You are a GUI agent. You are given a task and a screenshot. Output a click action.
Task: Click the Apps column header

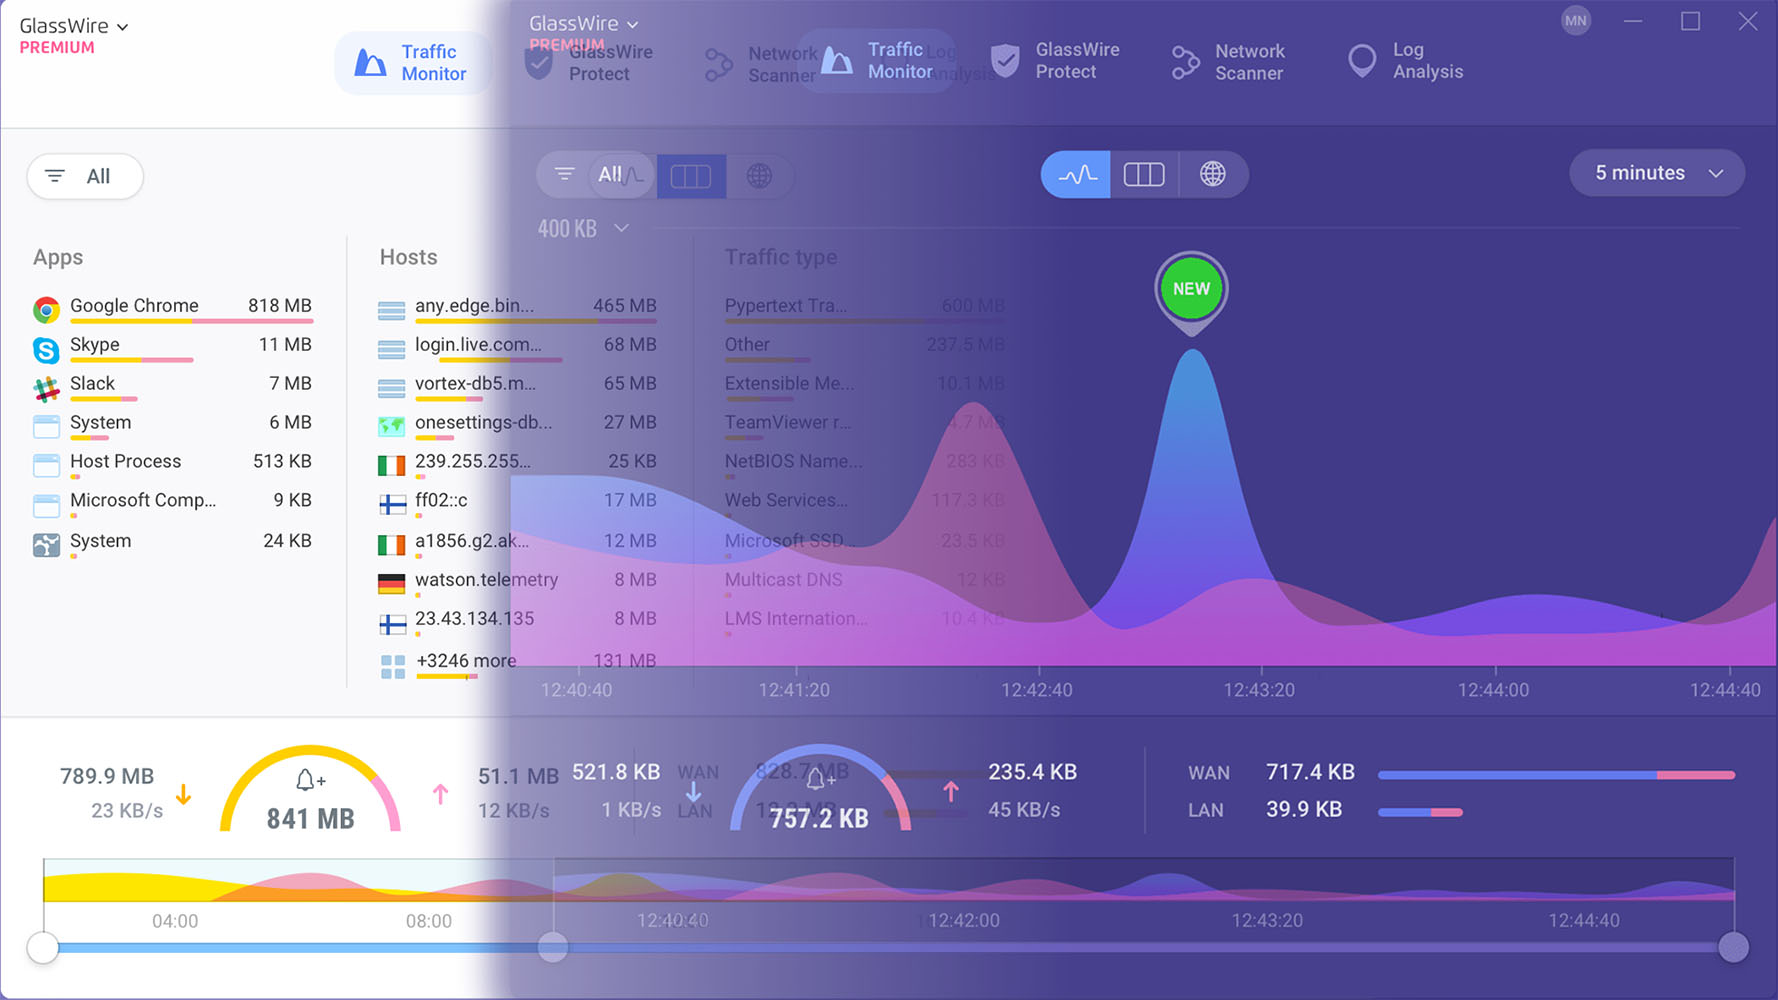point(58,257)
